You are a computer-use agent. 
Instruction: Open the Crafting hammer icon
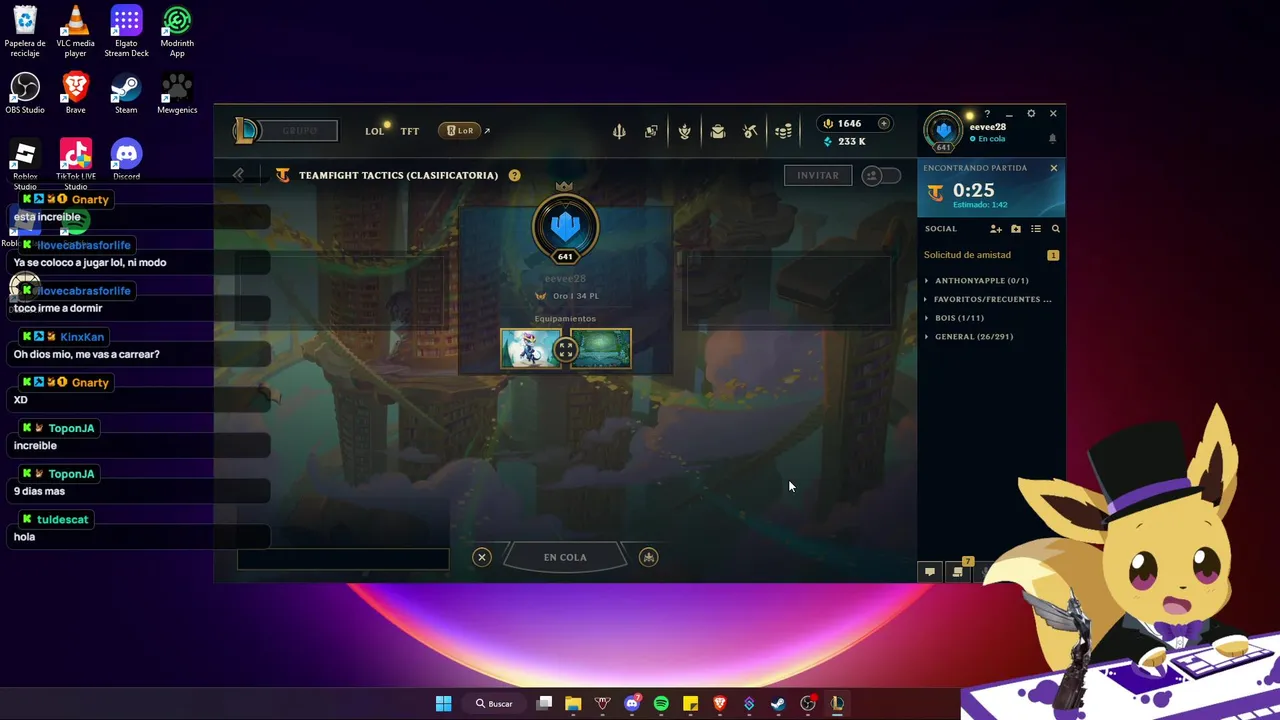[750, 132]
